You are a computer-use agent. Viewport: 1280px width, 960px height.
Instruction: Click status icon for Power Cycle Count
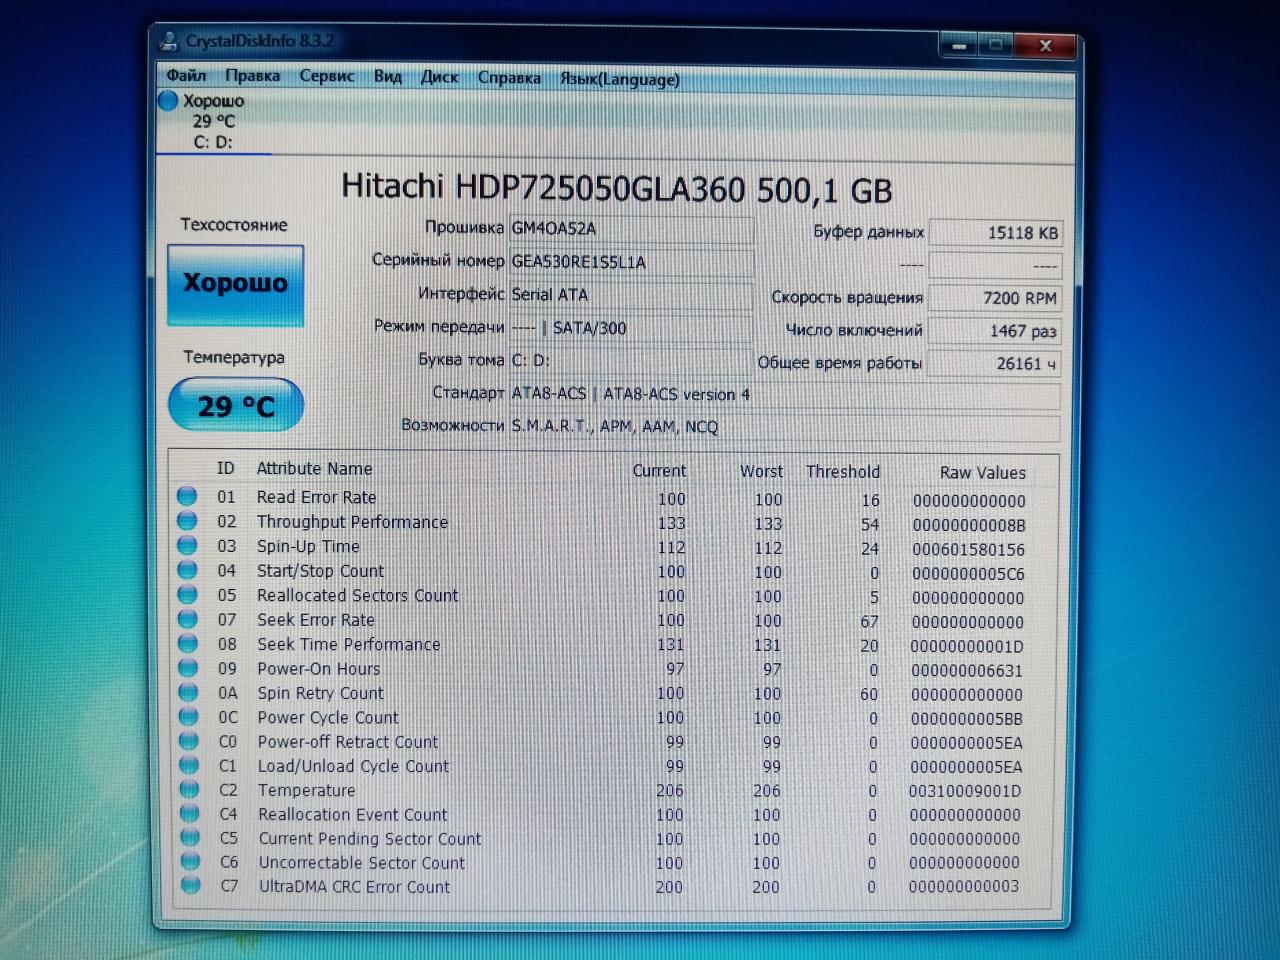pyautogui.click(x=188, y=716)
